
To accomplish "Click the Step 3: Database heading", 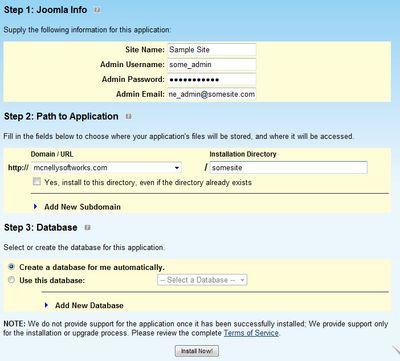I will coord(41,228).
